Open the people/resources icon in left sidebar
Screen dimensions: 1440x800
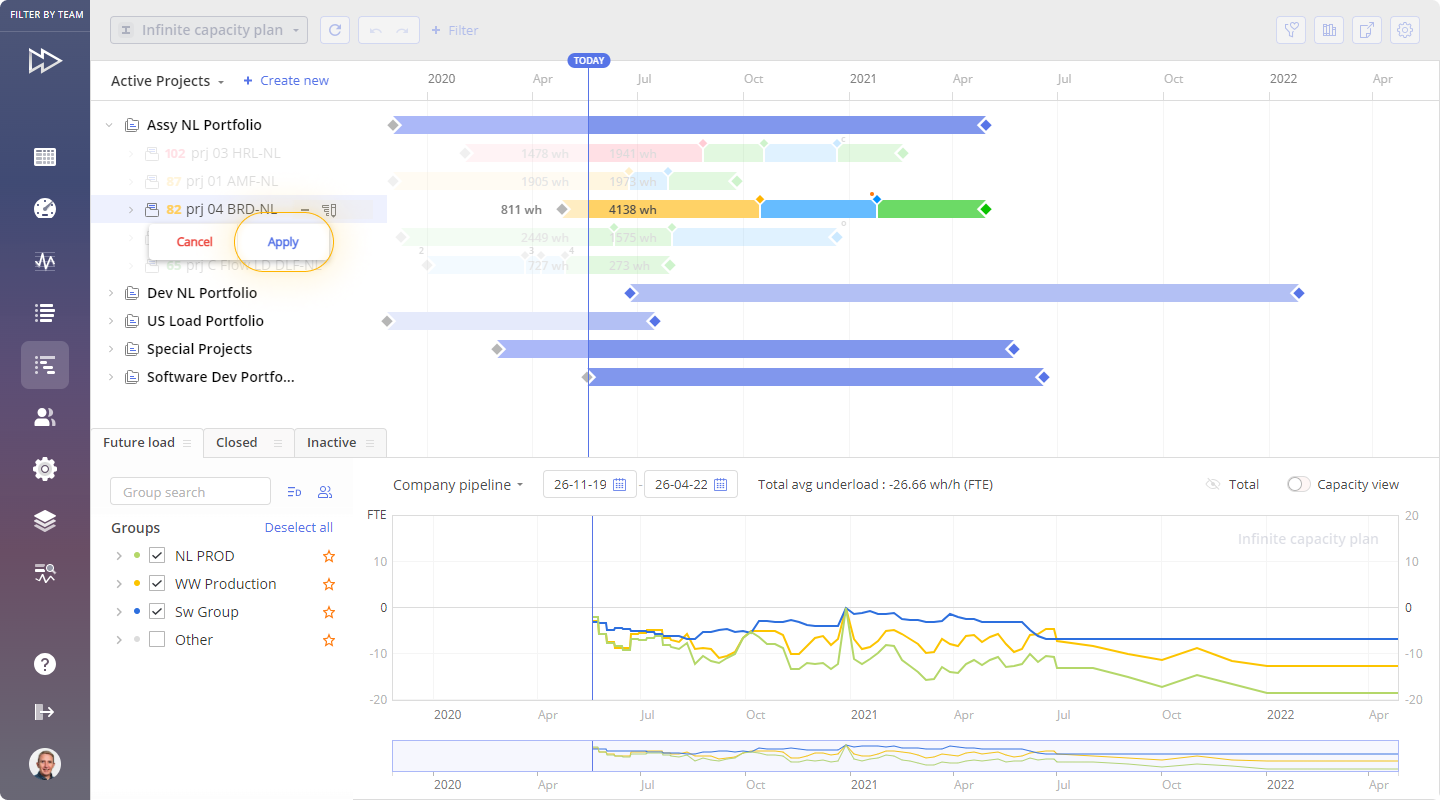click(45, 417)
